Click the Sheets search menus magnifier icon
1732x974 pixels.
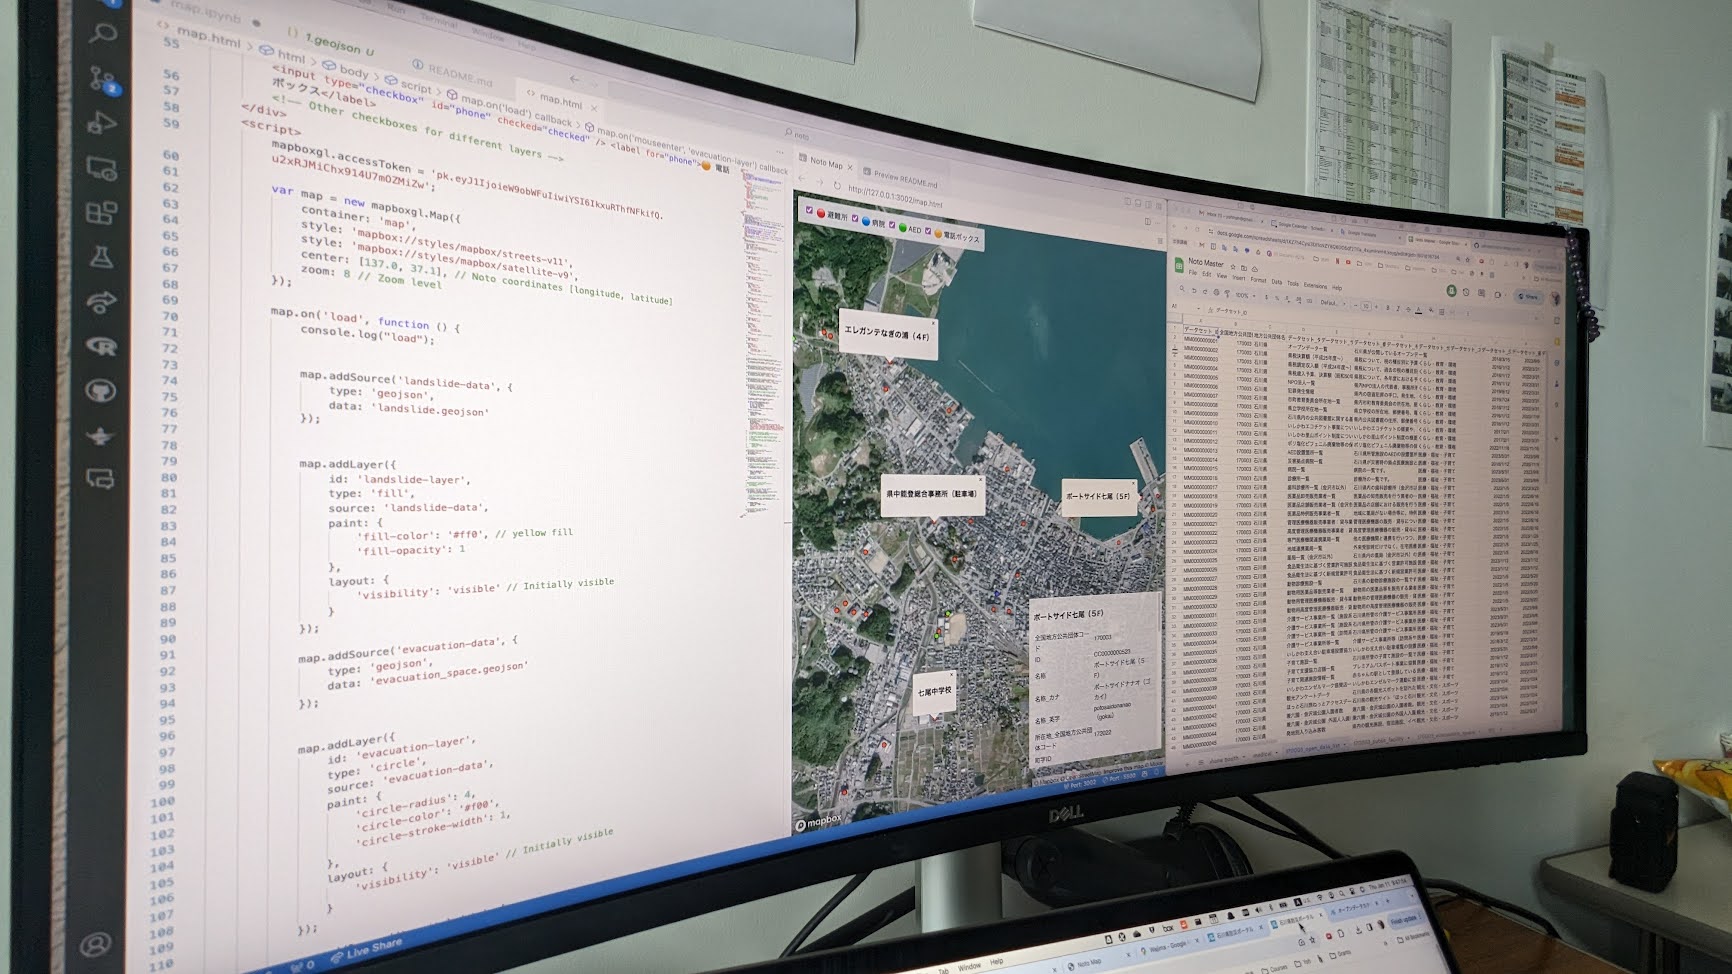pos(1182,288)
